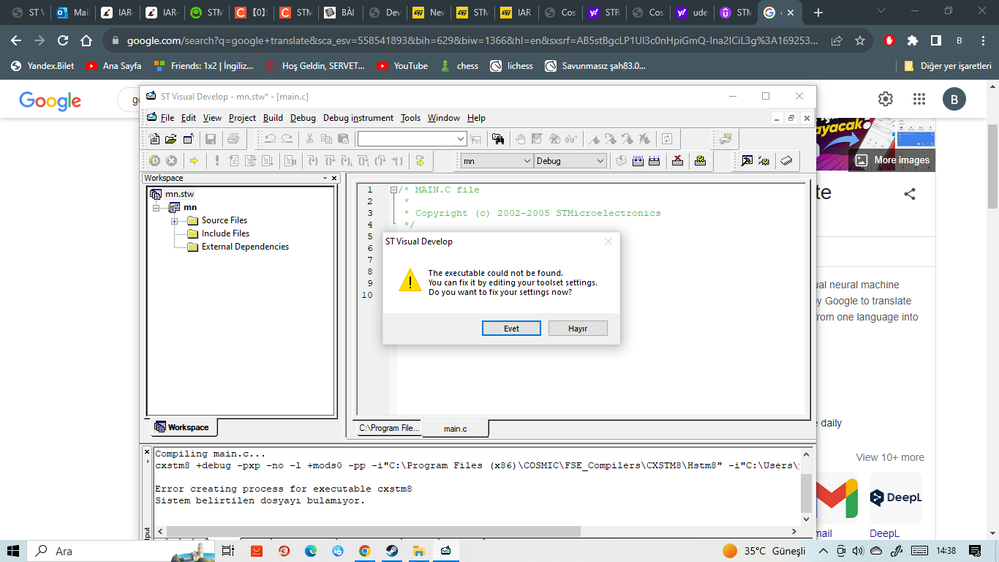Click the Windows Start button
The height and width of the screenshot is (562, 999).
coord(13,551)
